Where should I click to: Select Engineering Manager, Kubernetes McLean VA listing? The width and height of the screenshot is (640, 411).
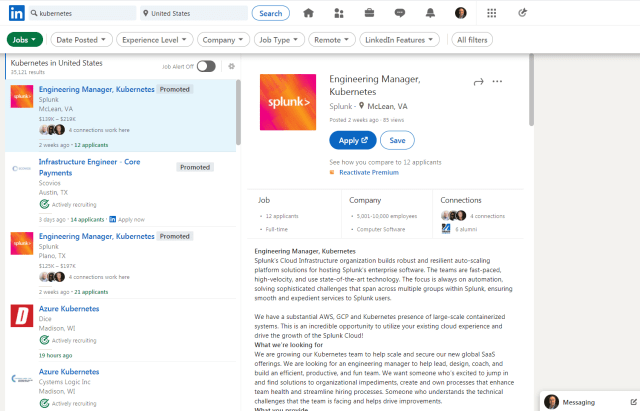coord(96,89)
